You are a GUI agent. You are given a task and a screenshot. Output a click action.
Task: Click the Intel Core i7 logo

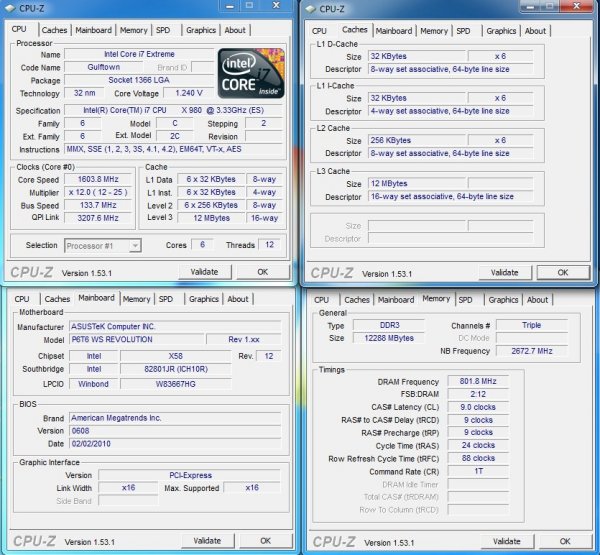251,73
